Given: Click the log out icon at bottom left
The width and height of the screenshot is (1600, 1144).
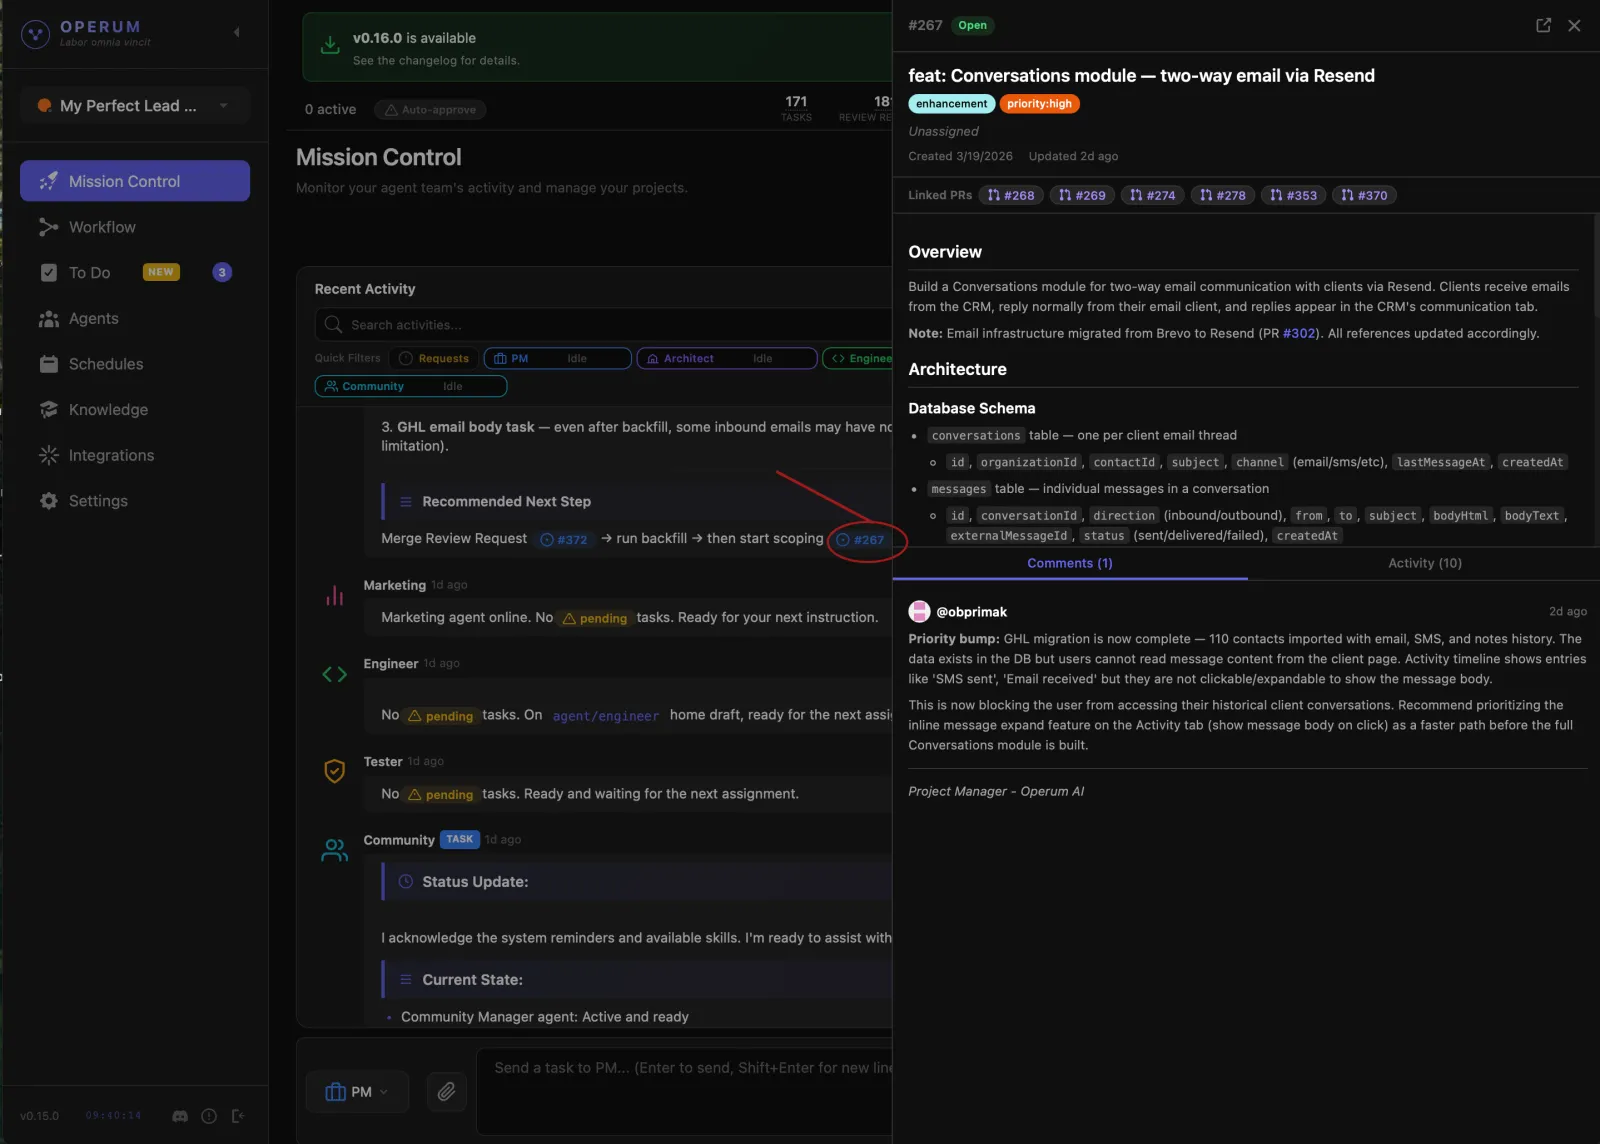Looking at the screenshot, I should coord(239,1116).
